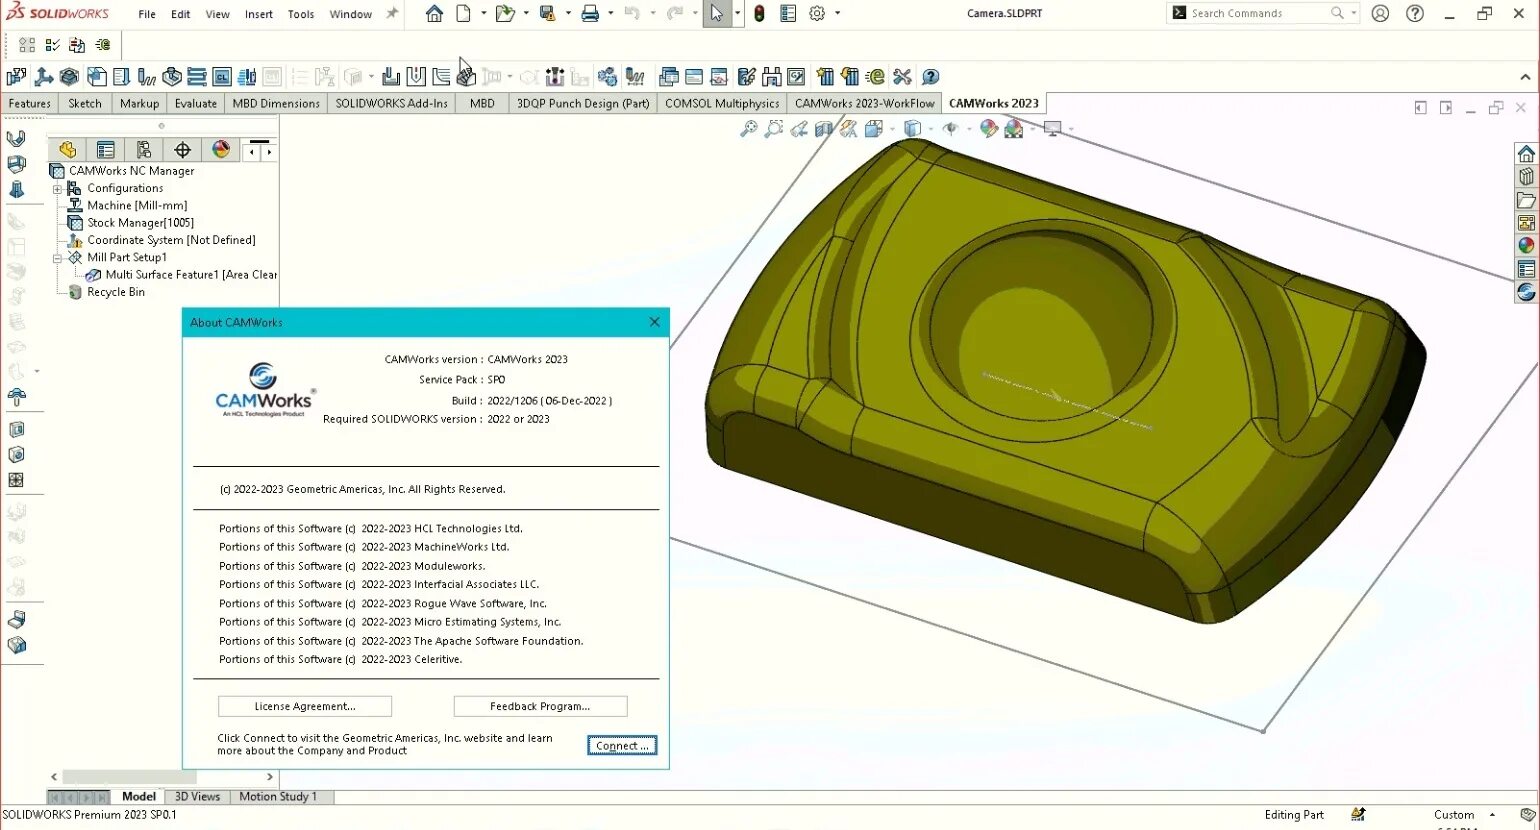Click the License Agreement button
Image resolution: width=1540 pixels, height=830 pixels.
305,706
